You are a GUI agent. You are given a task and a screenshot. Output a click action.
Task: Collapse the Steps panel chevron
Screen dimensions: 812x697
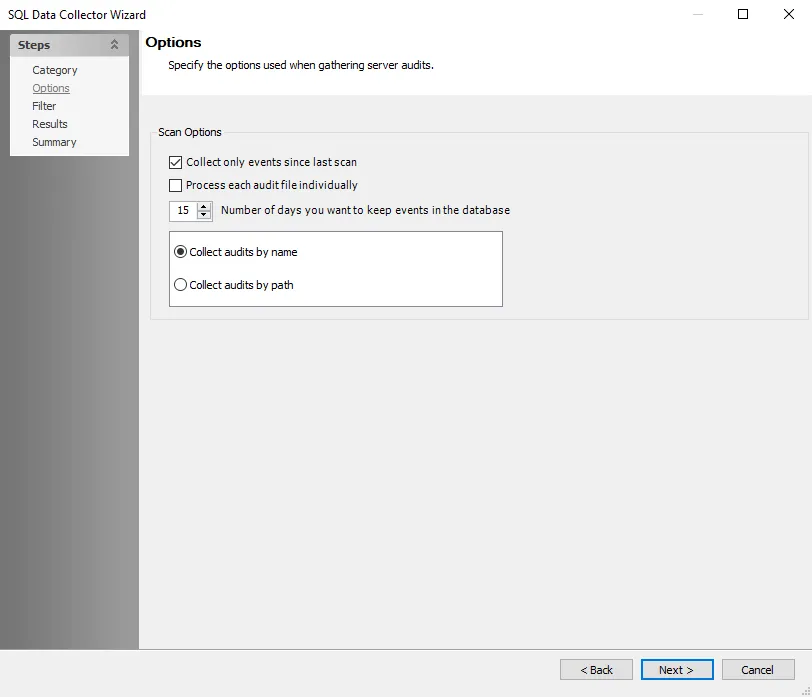pyautogui.click(x=114, y=45)
